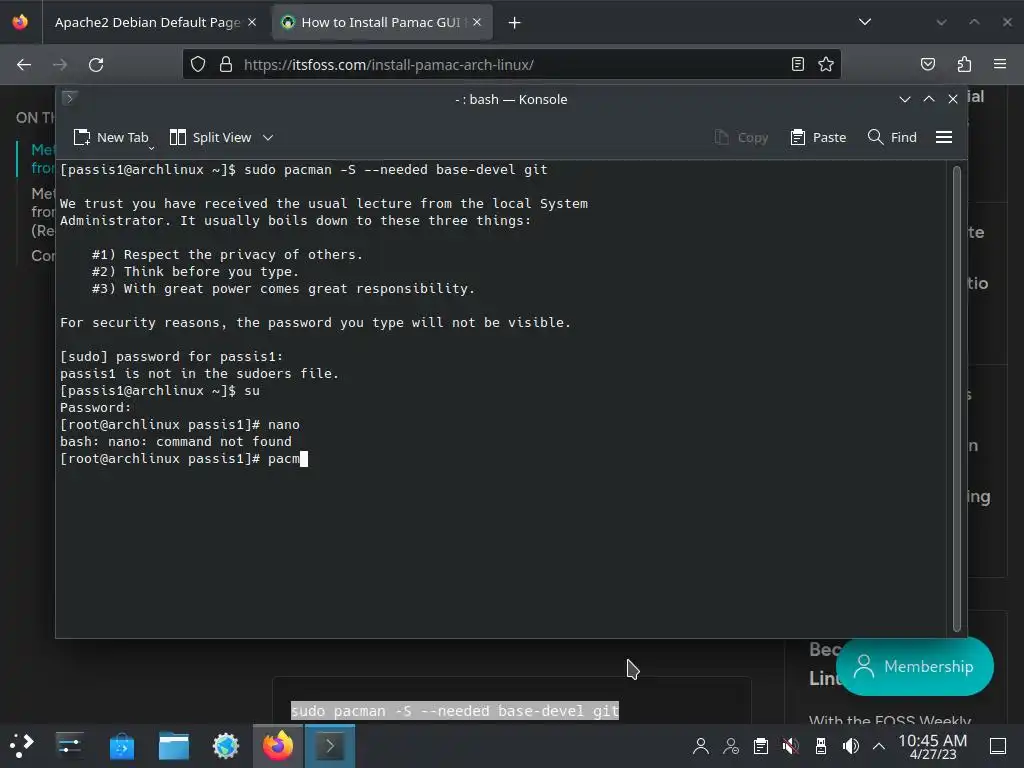Open Find in Konsole toolbar
This screenshot has width=1024, height=768.
[892, 137]
